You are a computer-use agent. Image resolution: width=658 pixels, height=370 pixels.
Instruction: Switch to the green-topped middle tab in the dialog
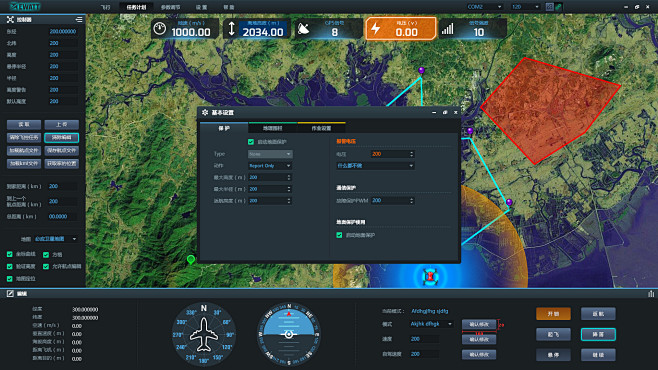(273, 128)
